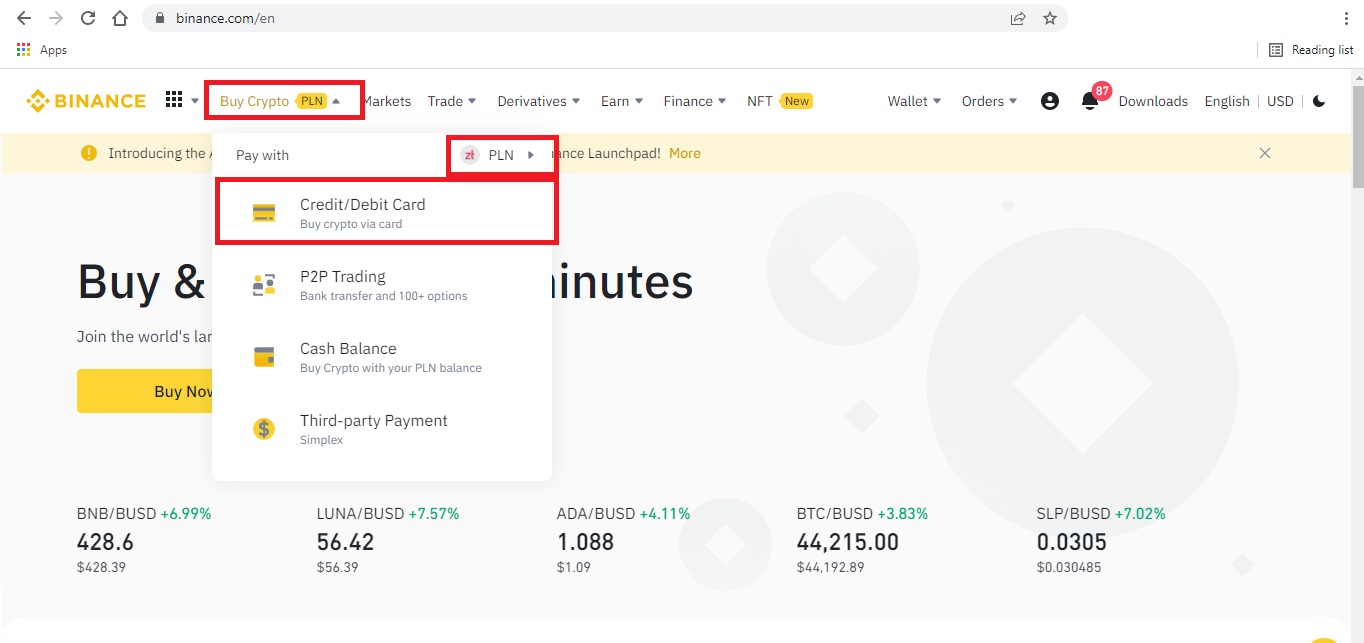Open the BTC/BUSD price ticker

tap(862, 540)
